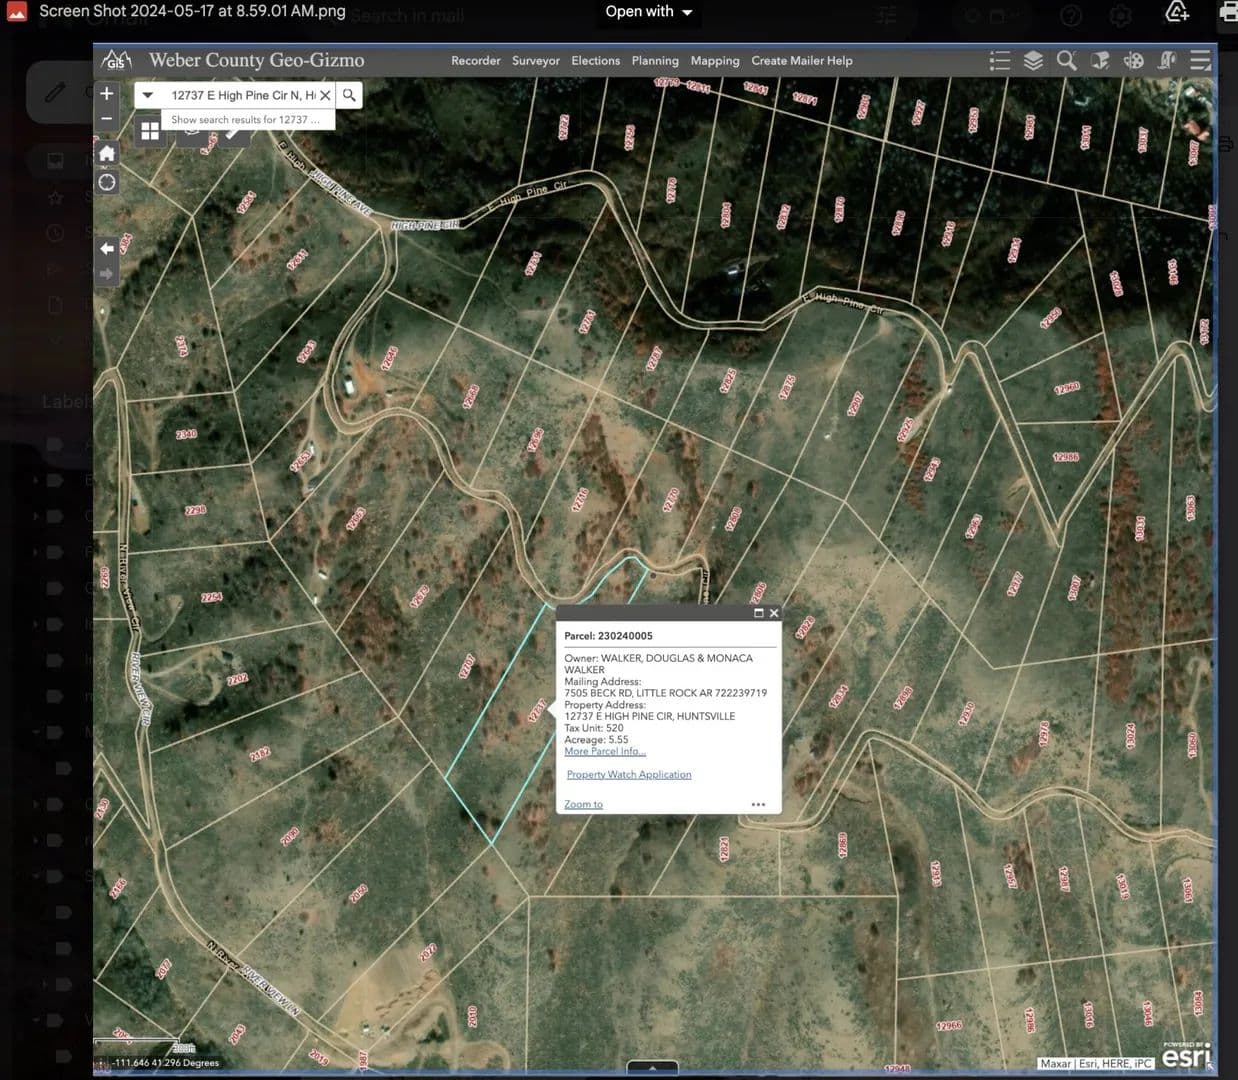Open the 'Open with' dropdown
1238x1080 pixels.
(649, 12)
